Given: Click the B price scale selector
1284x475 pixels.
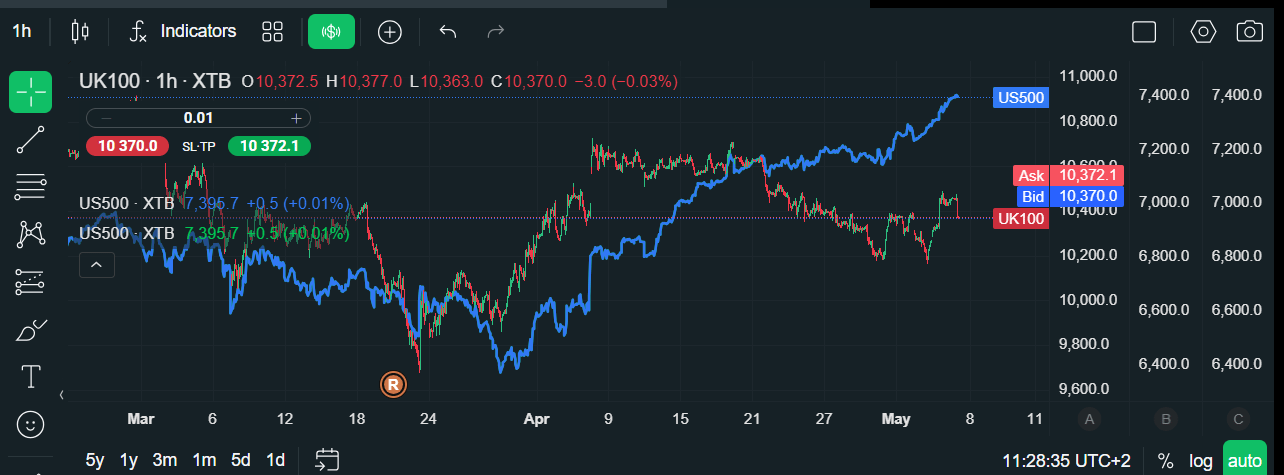Looking at the screenshot, I should (1165, 418).
